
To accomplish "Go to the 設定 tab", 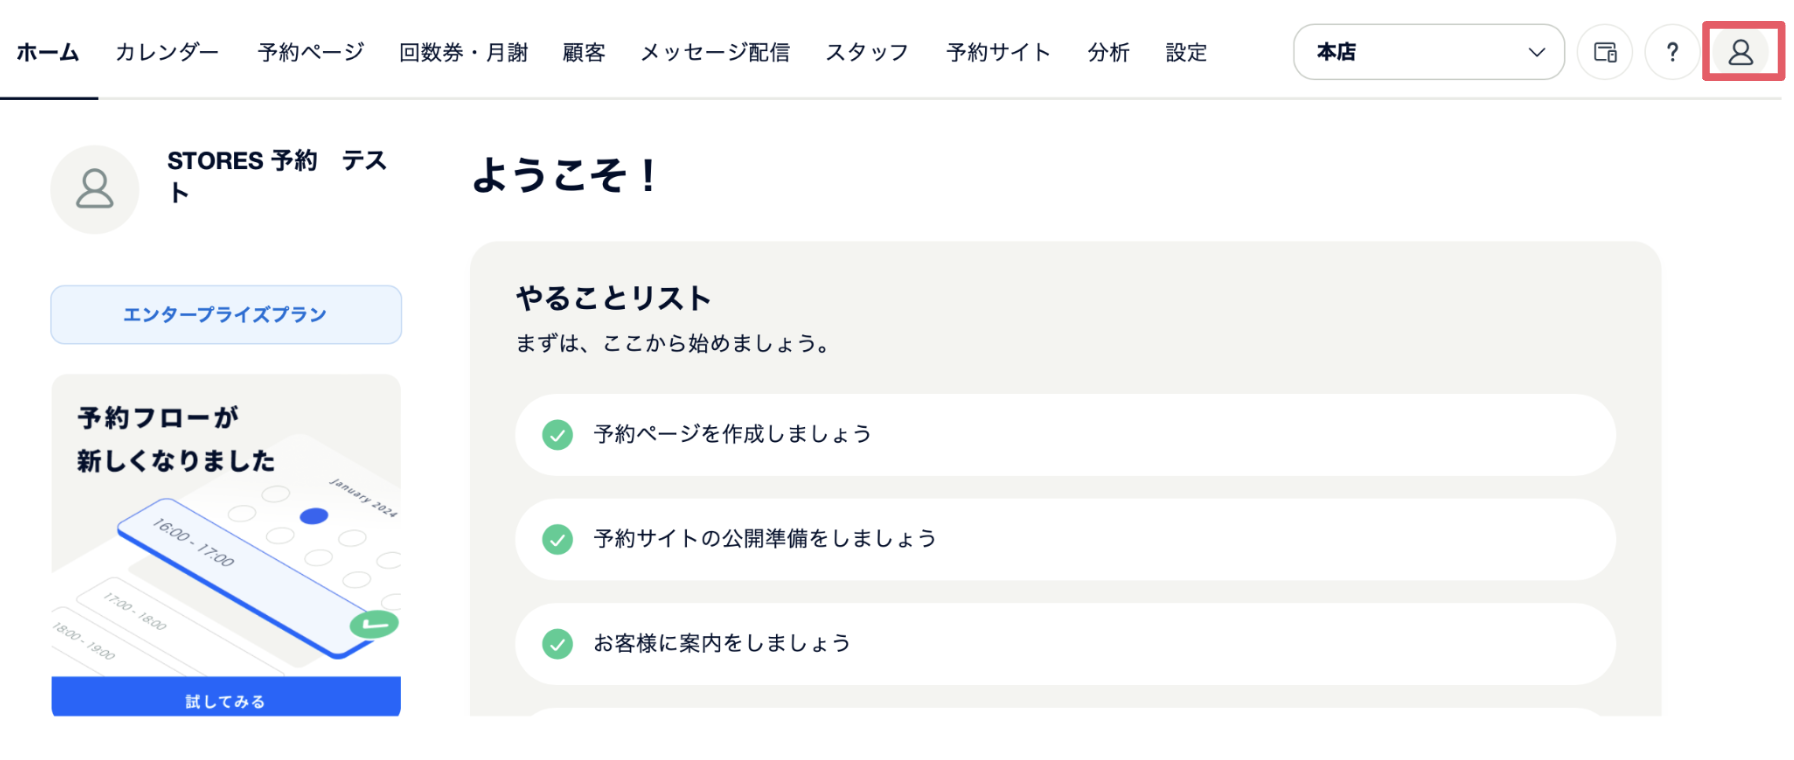I will coord(1186,52).
